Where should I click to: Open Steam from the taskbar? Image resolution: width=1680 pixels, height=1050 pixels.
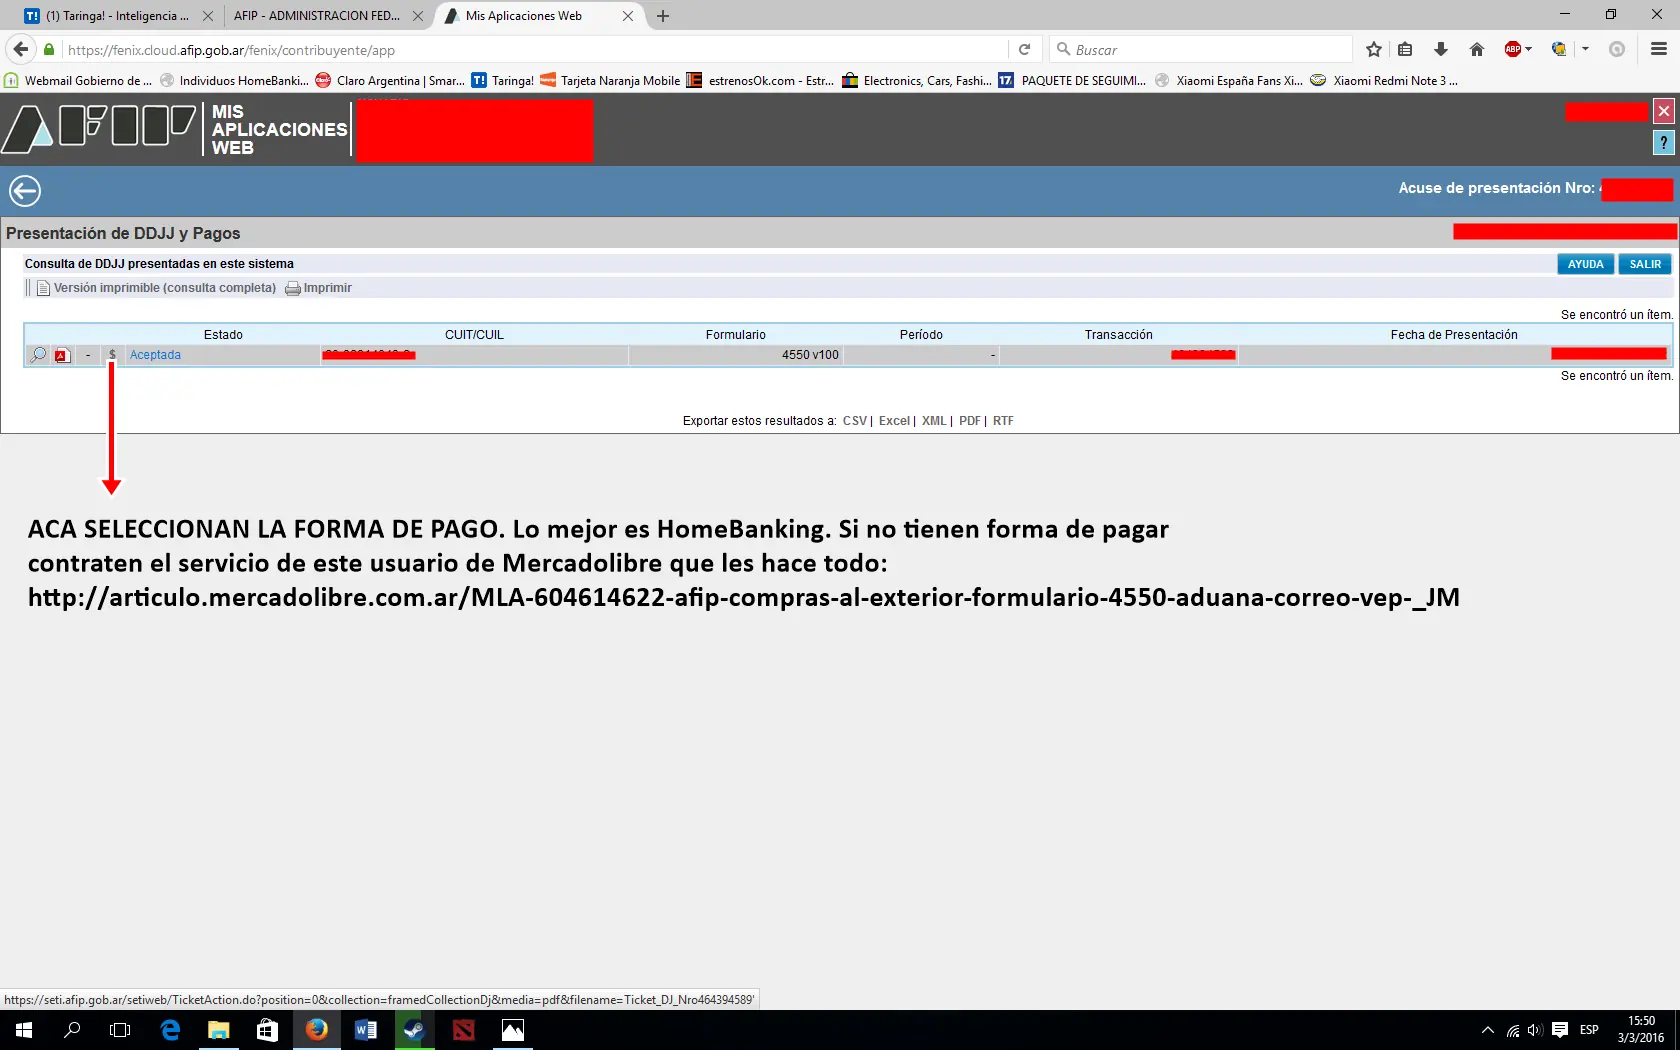point(414,1030)
